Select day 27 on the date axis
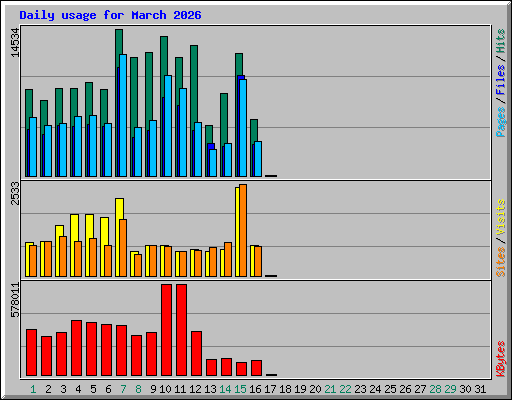The image size is (512, 400). pos(420,389)
